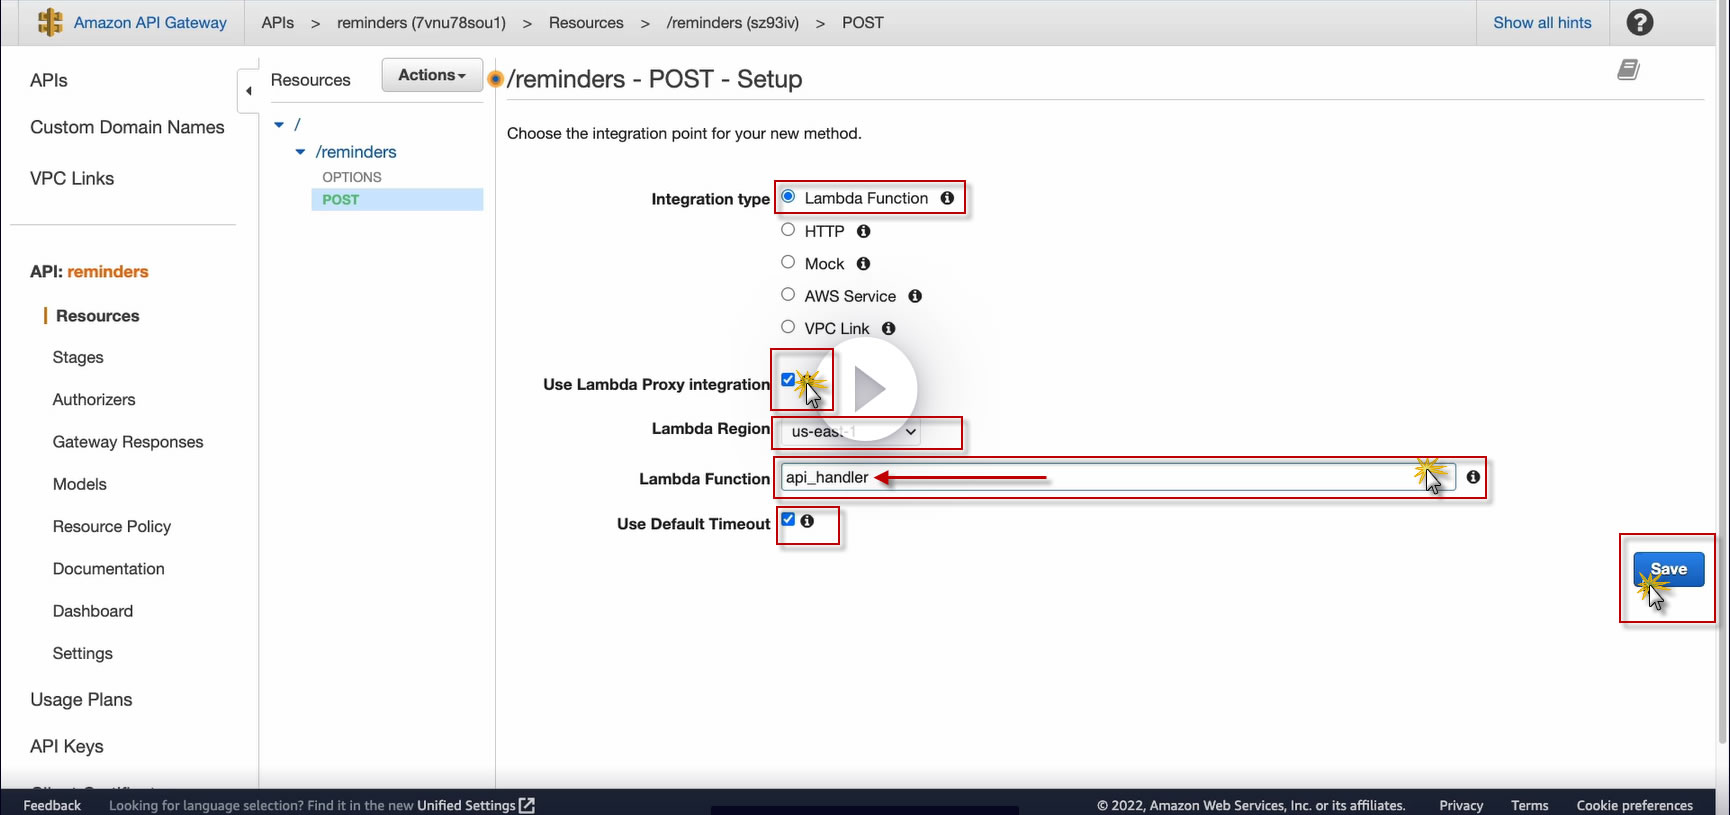This screenshot has width=1730, height=815.
Task: Open API Keys page
Action: [x=67, y=747]
